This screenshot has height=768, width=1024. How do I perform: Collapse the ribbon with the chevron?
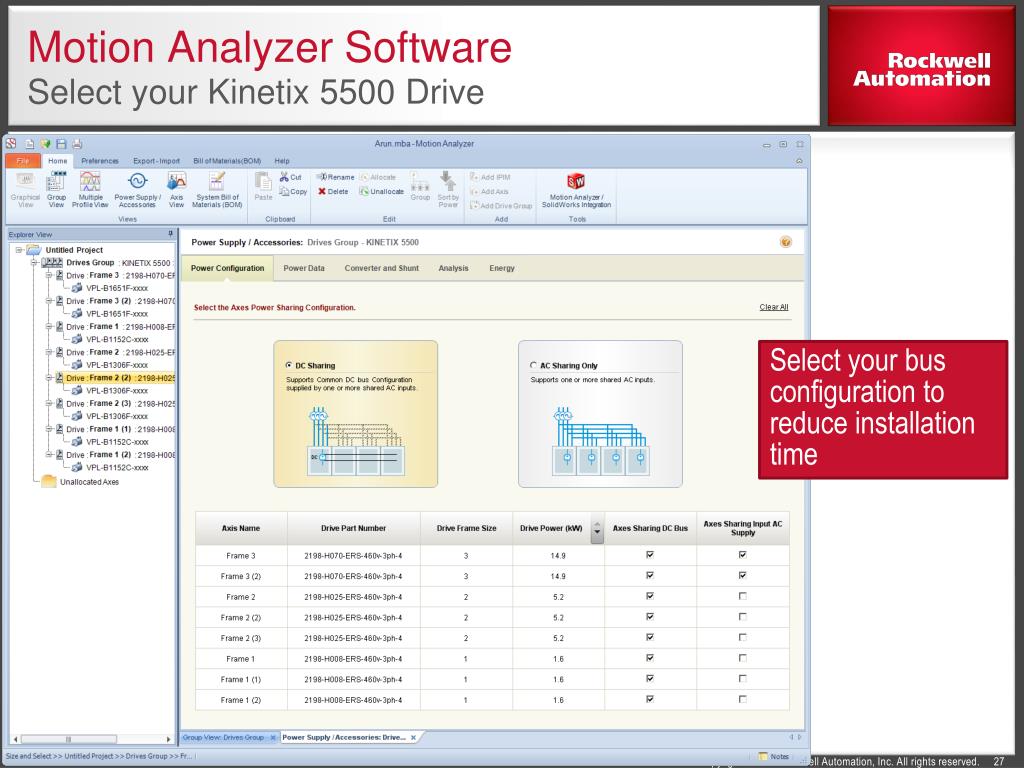(x=799, y=161)
